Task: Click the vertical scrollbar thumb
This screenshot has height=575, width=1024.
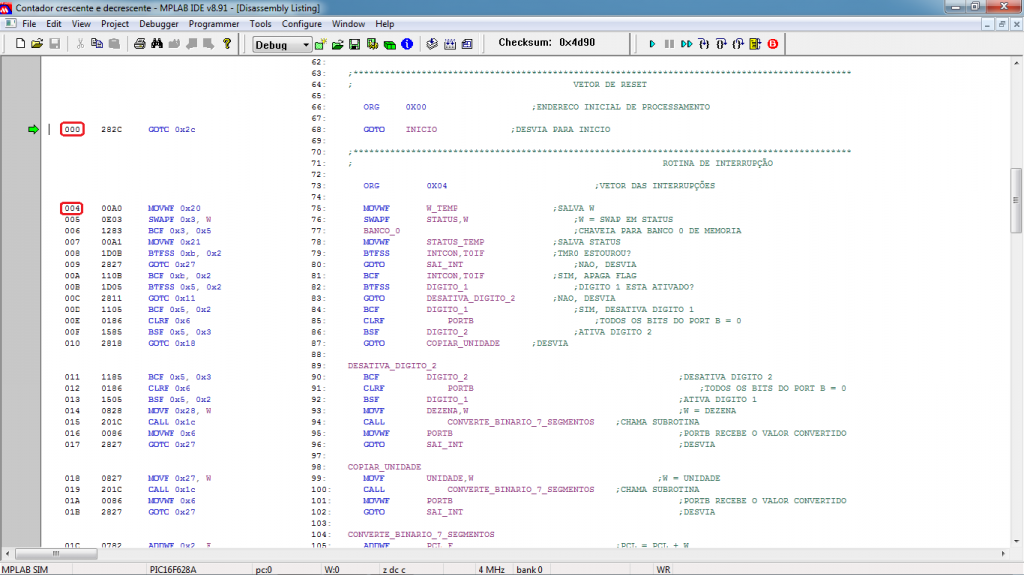Action: 1016,200
